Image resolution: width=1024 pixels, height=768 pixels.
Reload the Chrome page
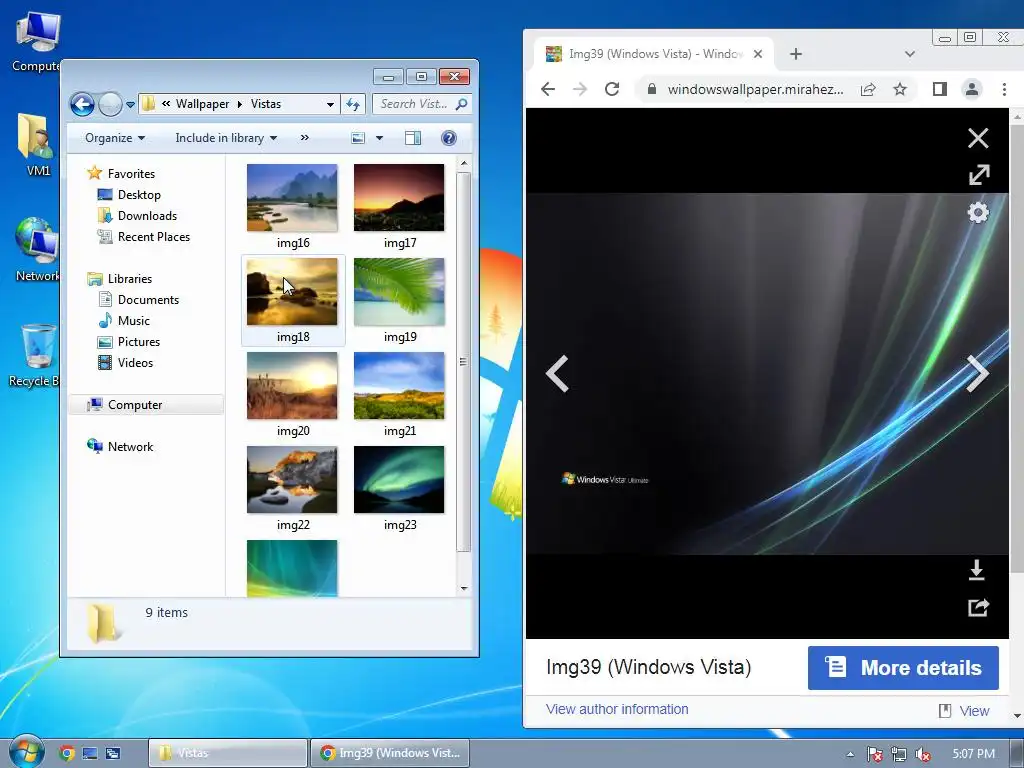click(612, 89)
